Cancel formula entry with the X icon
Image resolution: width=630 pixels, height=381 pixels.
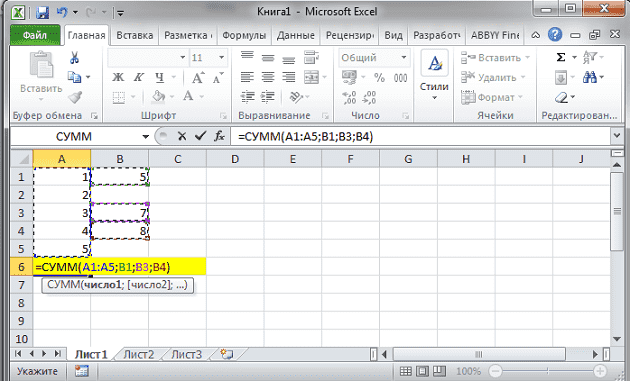click(x=182, y=136)
